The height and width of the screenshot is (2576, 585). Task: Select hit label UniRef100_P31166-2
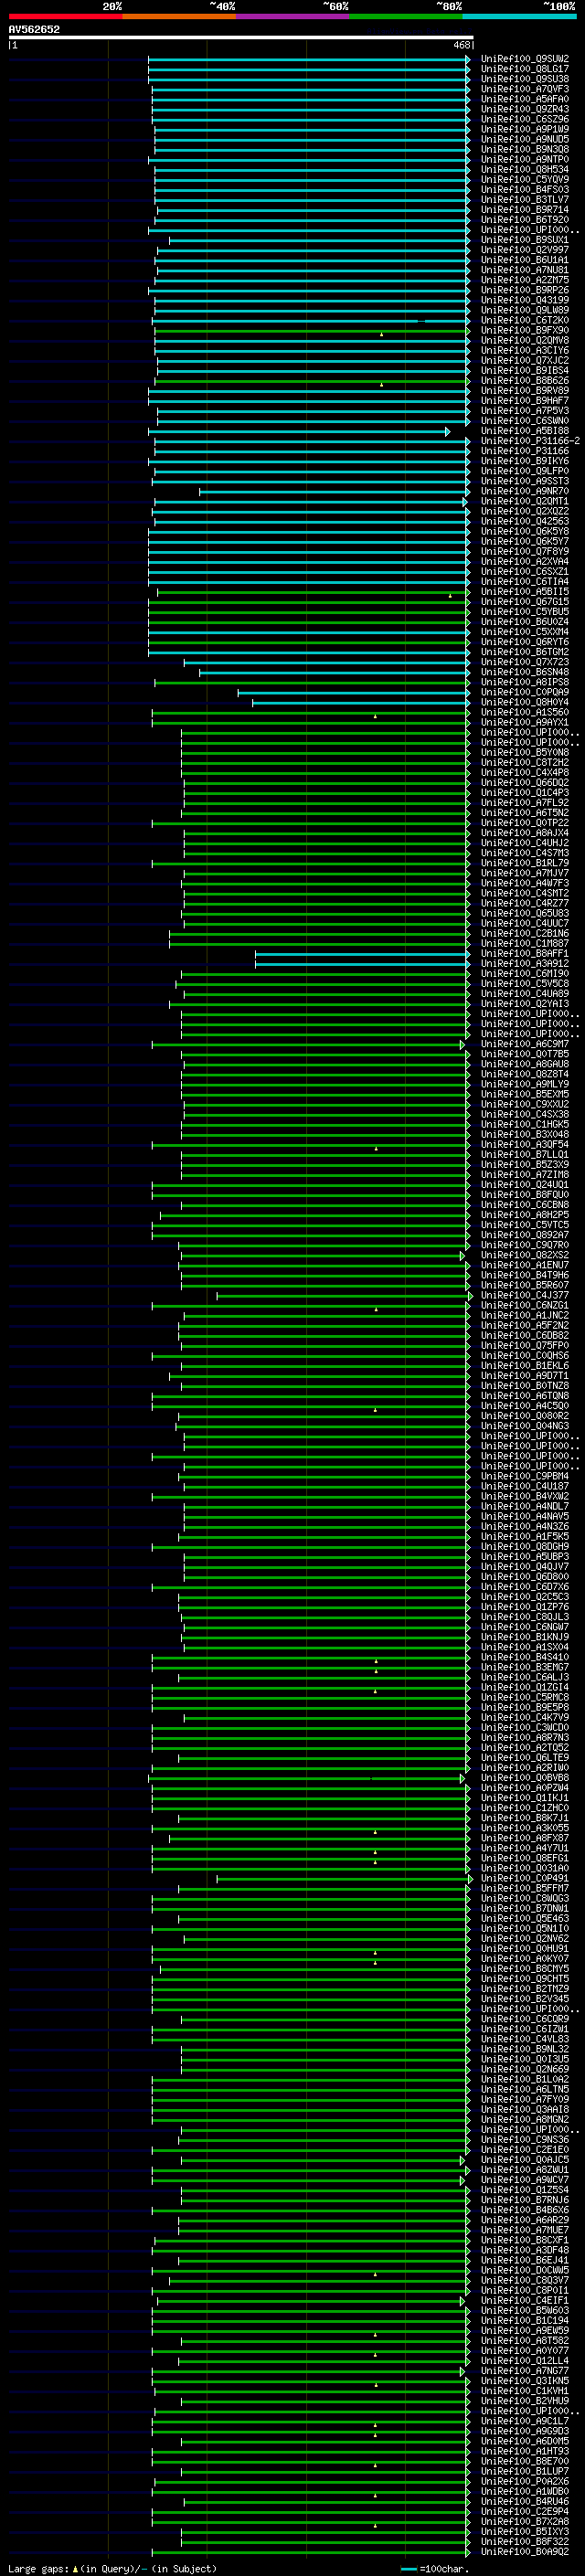click(530, 441)
